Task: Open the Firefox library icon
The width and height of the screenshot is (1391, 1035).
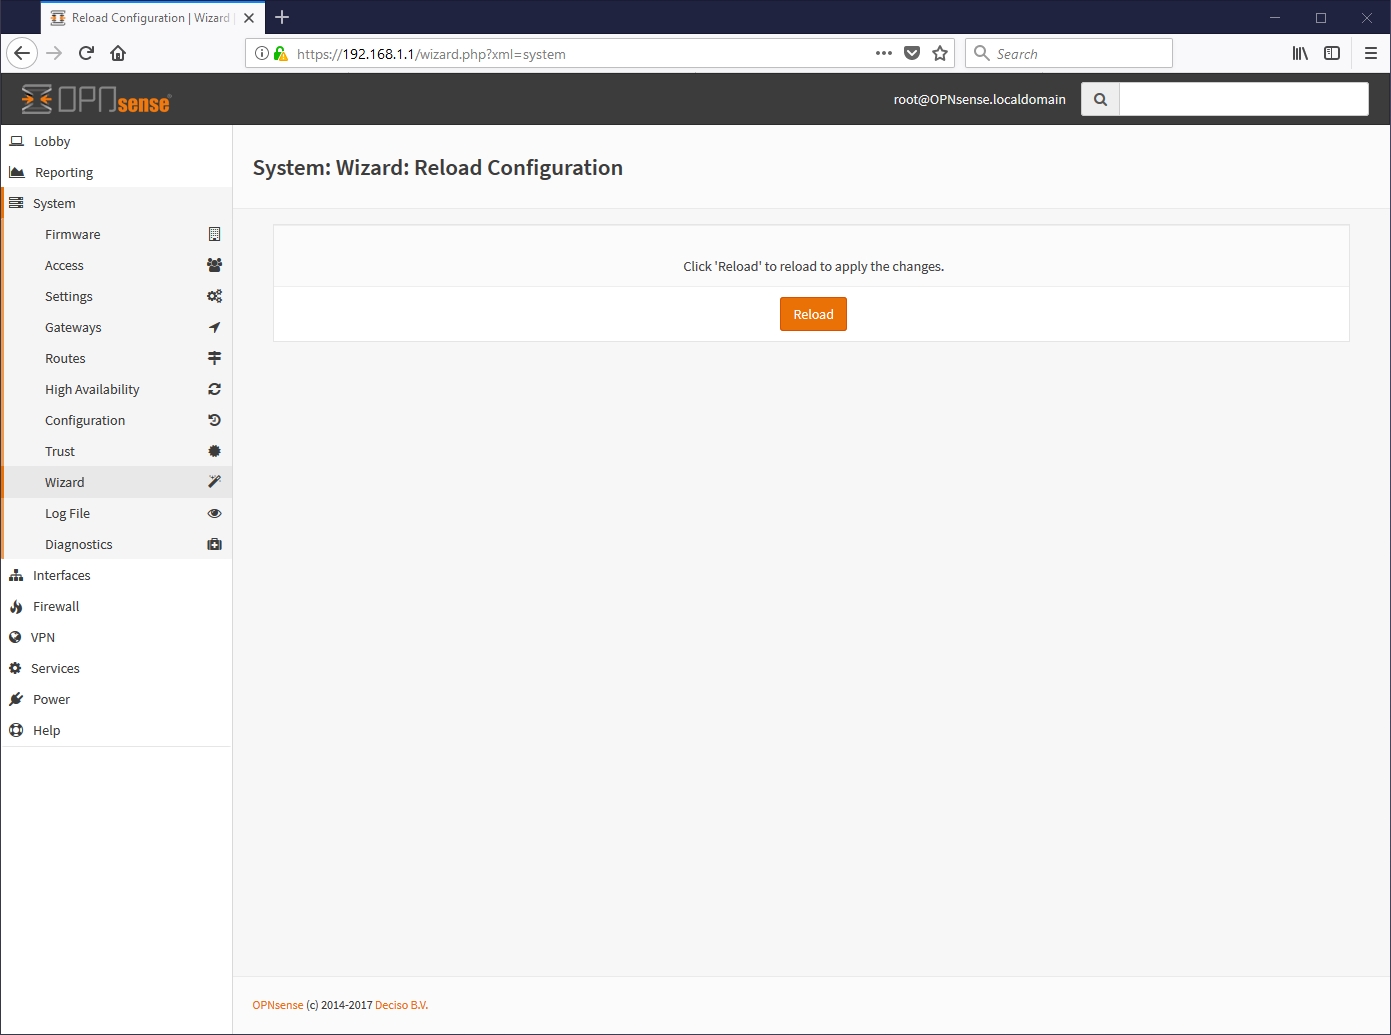Action: click(1300, 53)
